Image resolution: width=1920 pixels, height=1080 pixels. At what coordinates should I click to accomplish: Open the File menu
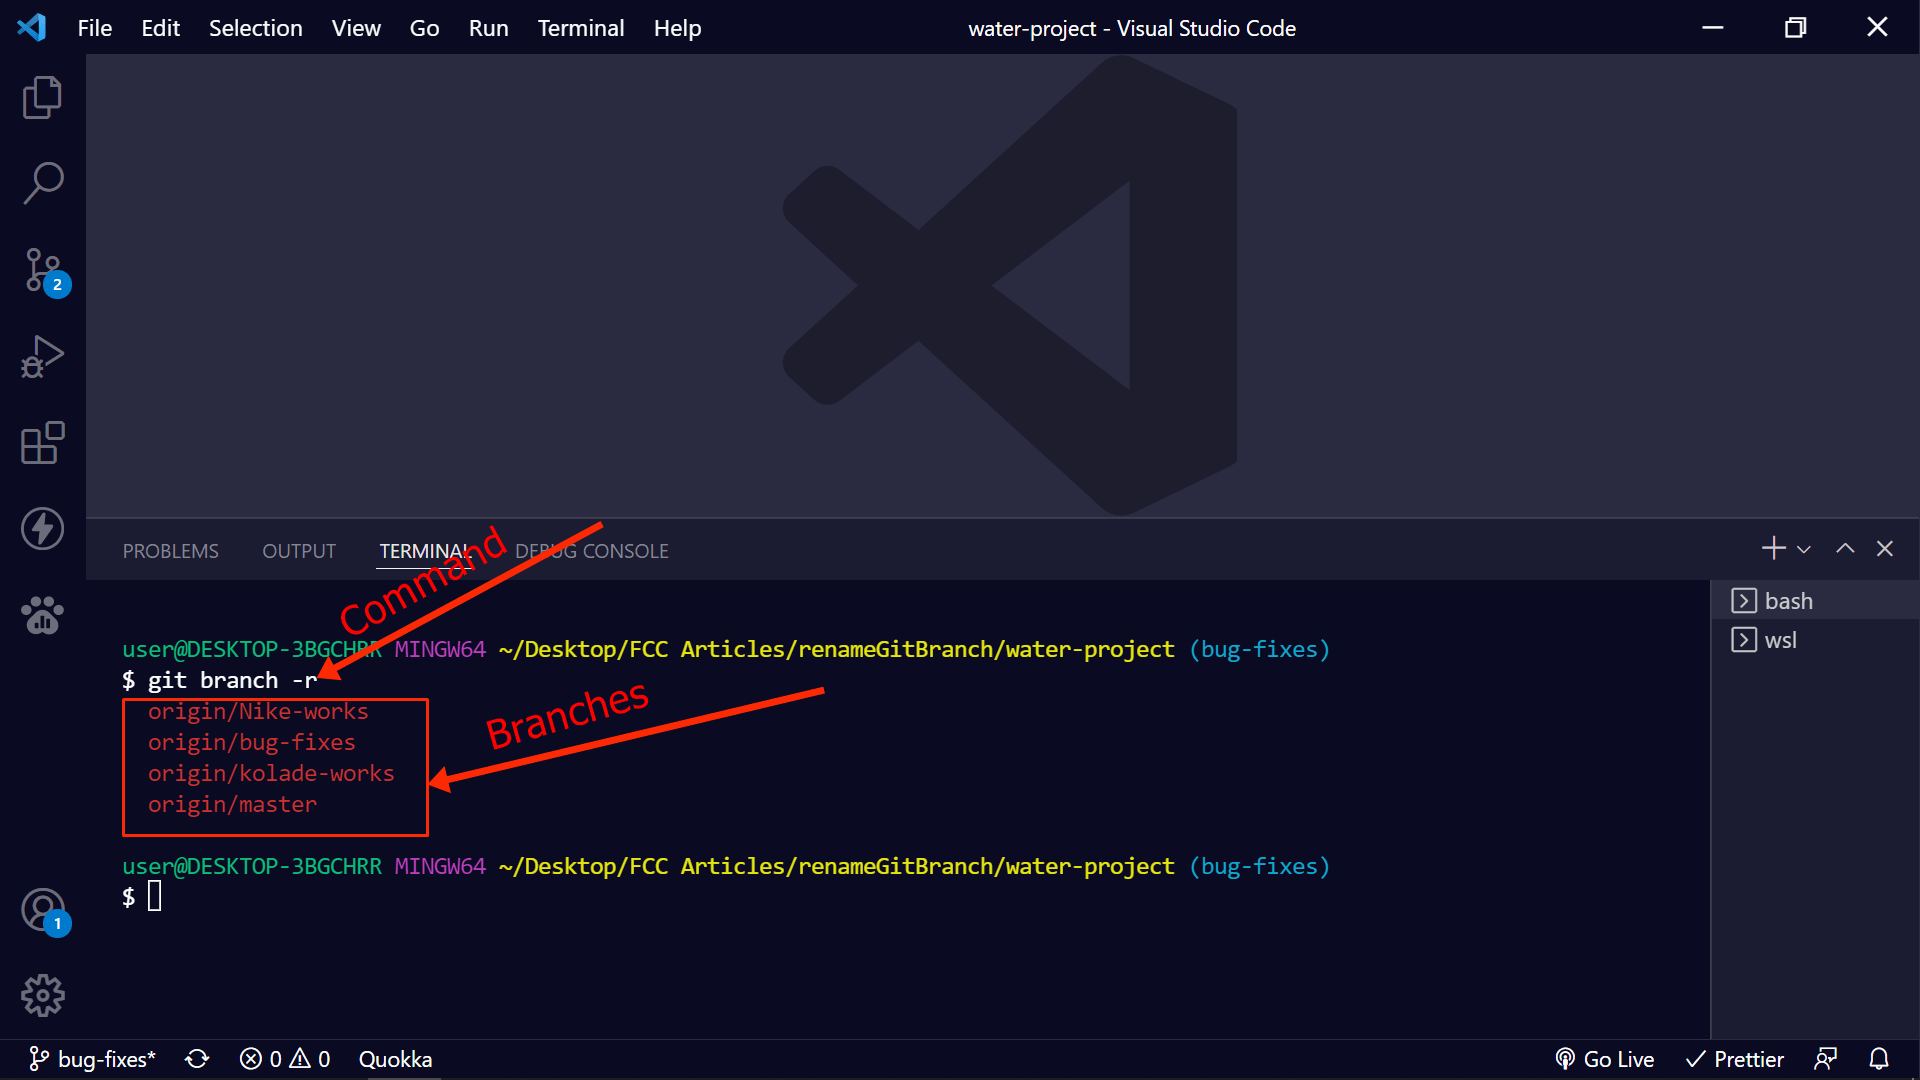pyautogui.click(x=95, y=28)
